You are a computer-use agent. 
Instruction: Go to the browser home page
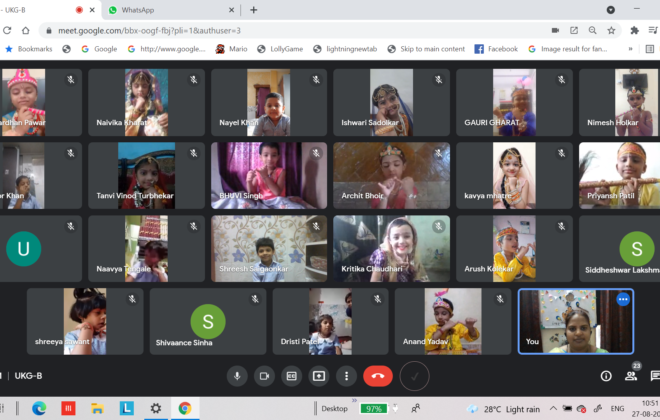pos(26,30)
